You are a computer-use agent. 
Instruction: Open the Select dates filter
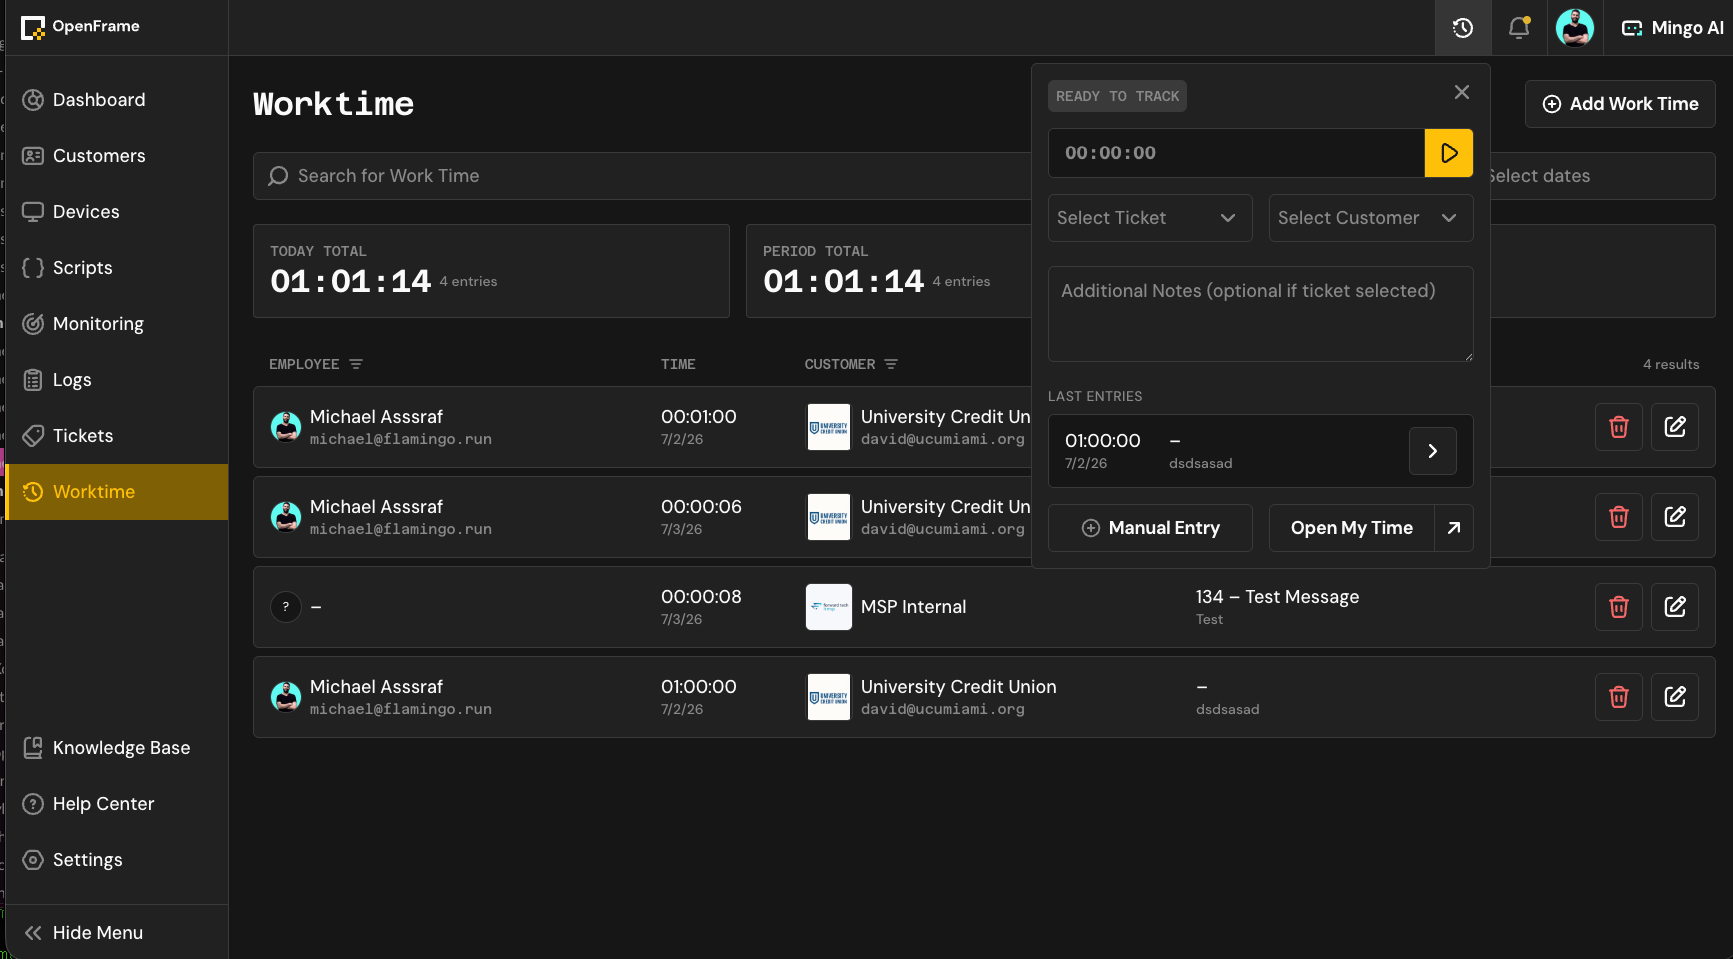(1602, 176)
